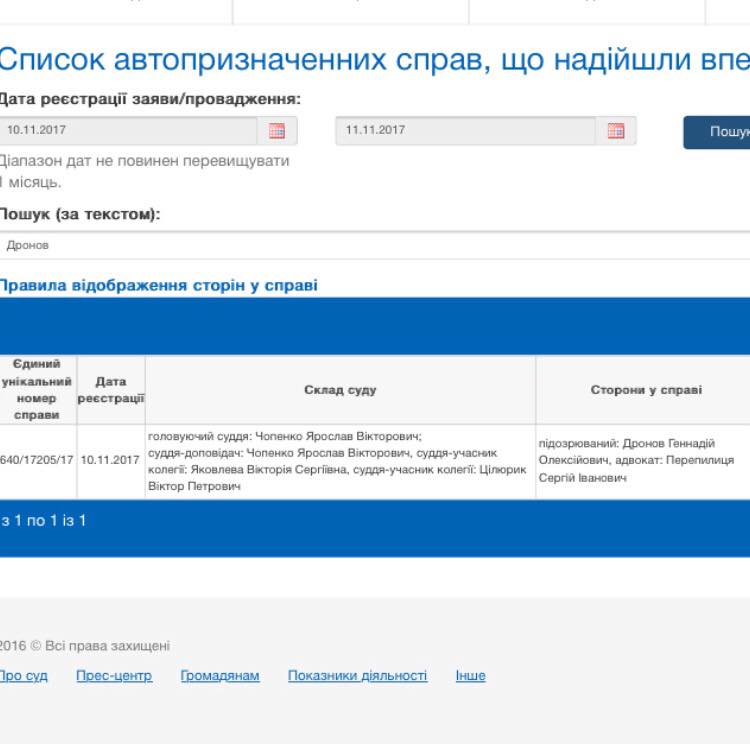Open Правила відображення сторін у справі link
The width and height of the screenshot is (750, 744).
click(158, 285)
